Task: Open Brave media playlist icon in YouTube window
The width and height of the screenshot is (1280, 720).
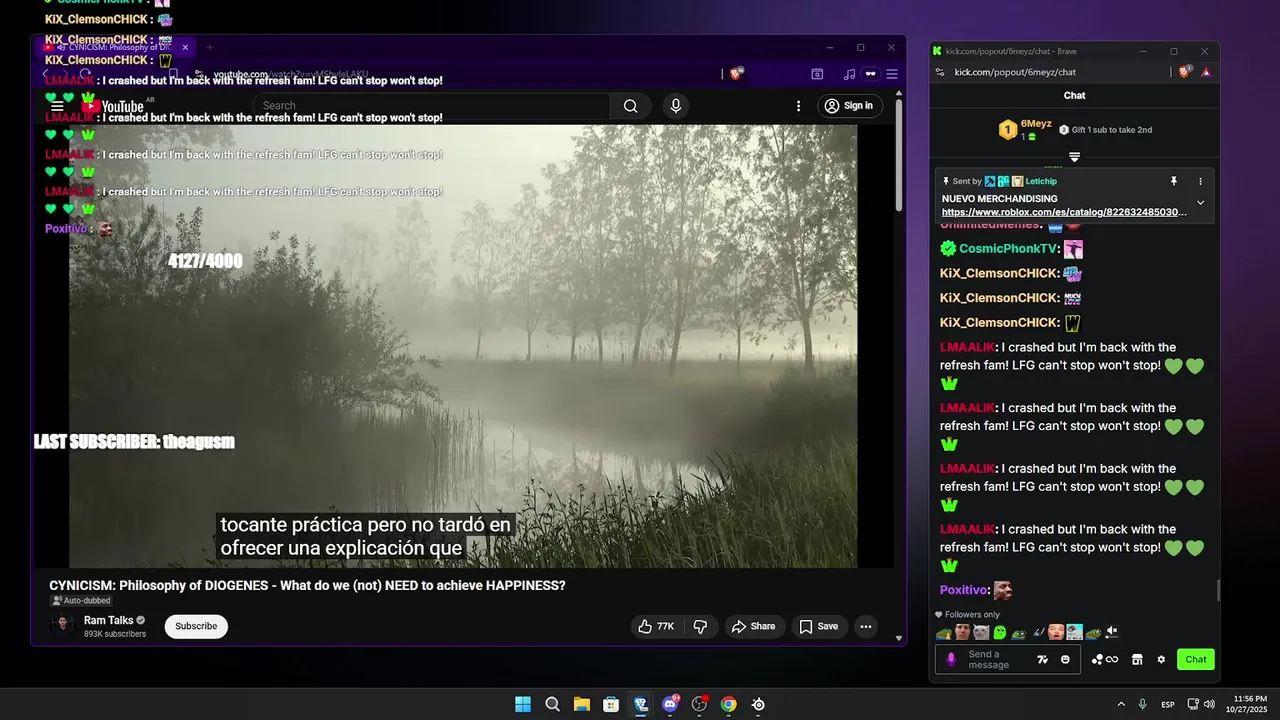Action: [849, 74]
